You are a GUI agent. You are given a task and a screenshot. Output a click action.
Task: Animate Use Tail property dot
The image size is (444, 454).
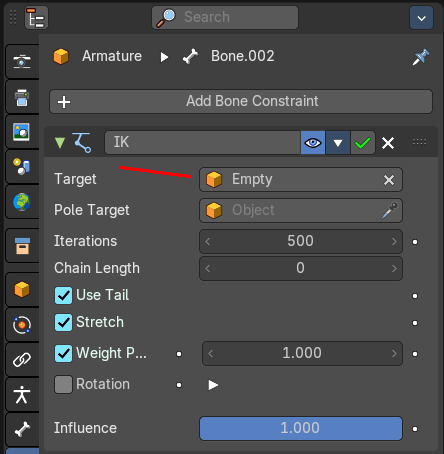point(415,296)
